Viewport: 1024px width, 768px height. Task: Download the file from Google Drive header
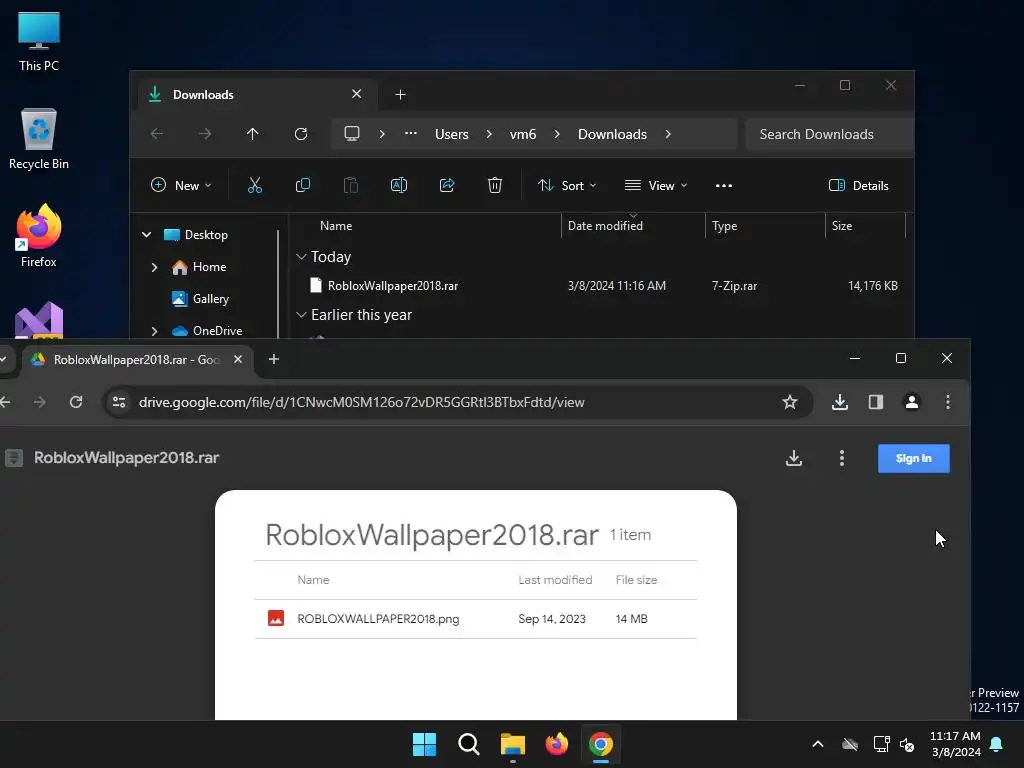(794, 458)
